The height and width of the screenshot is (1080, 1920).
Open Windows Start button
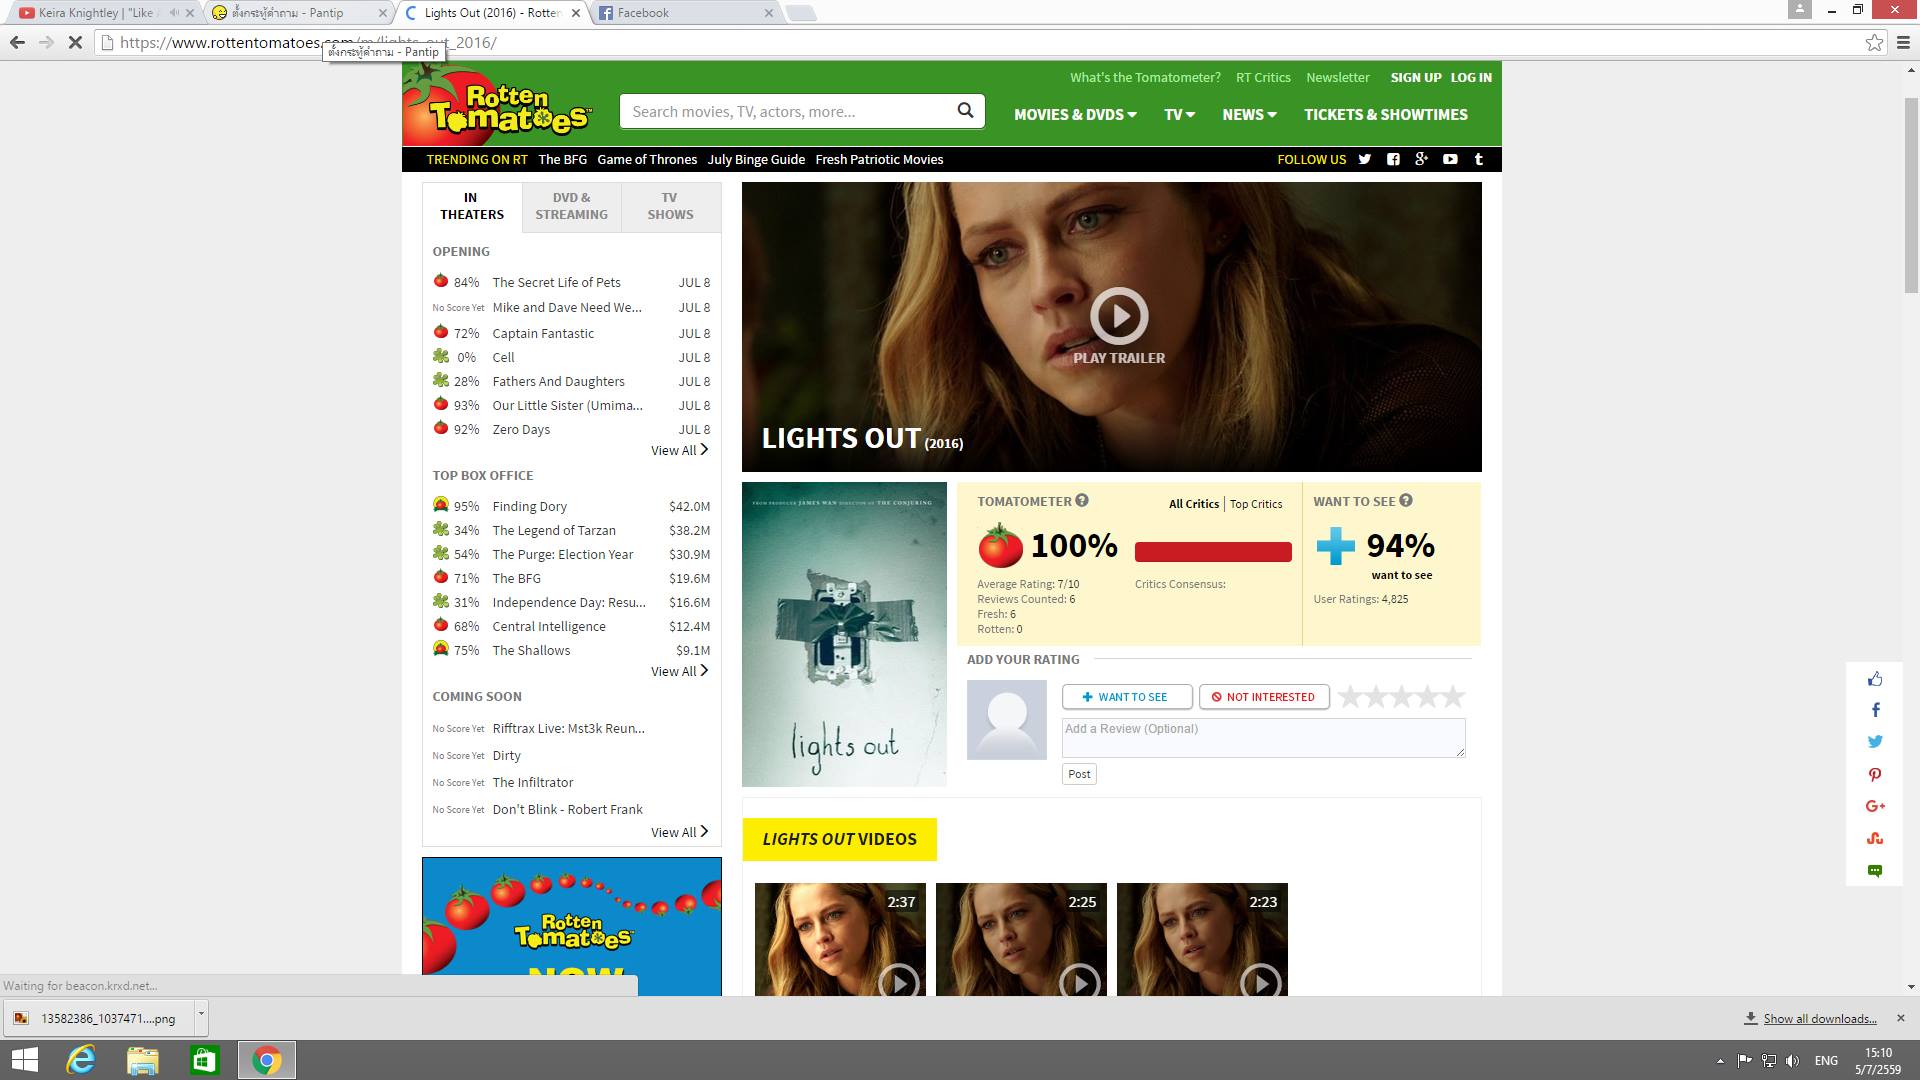click(24, 1060)
